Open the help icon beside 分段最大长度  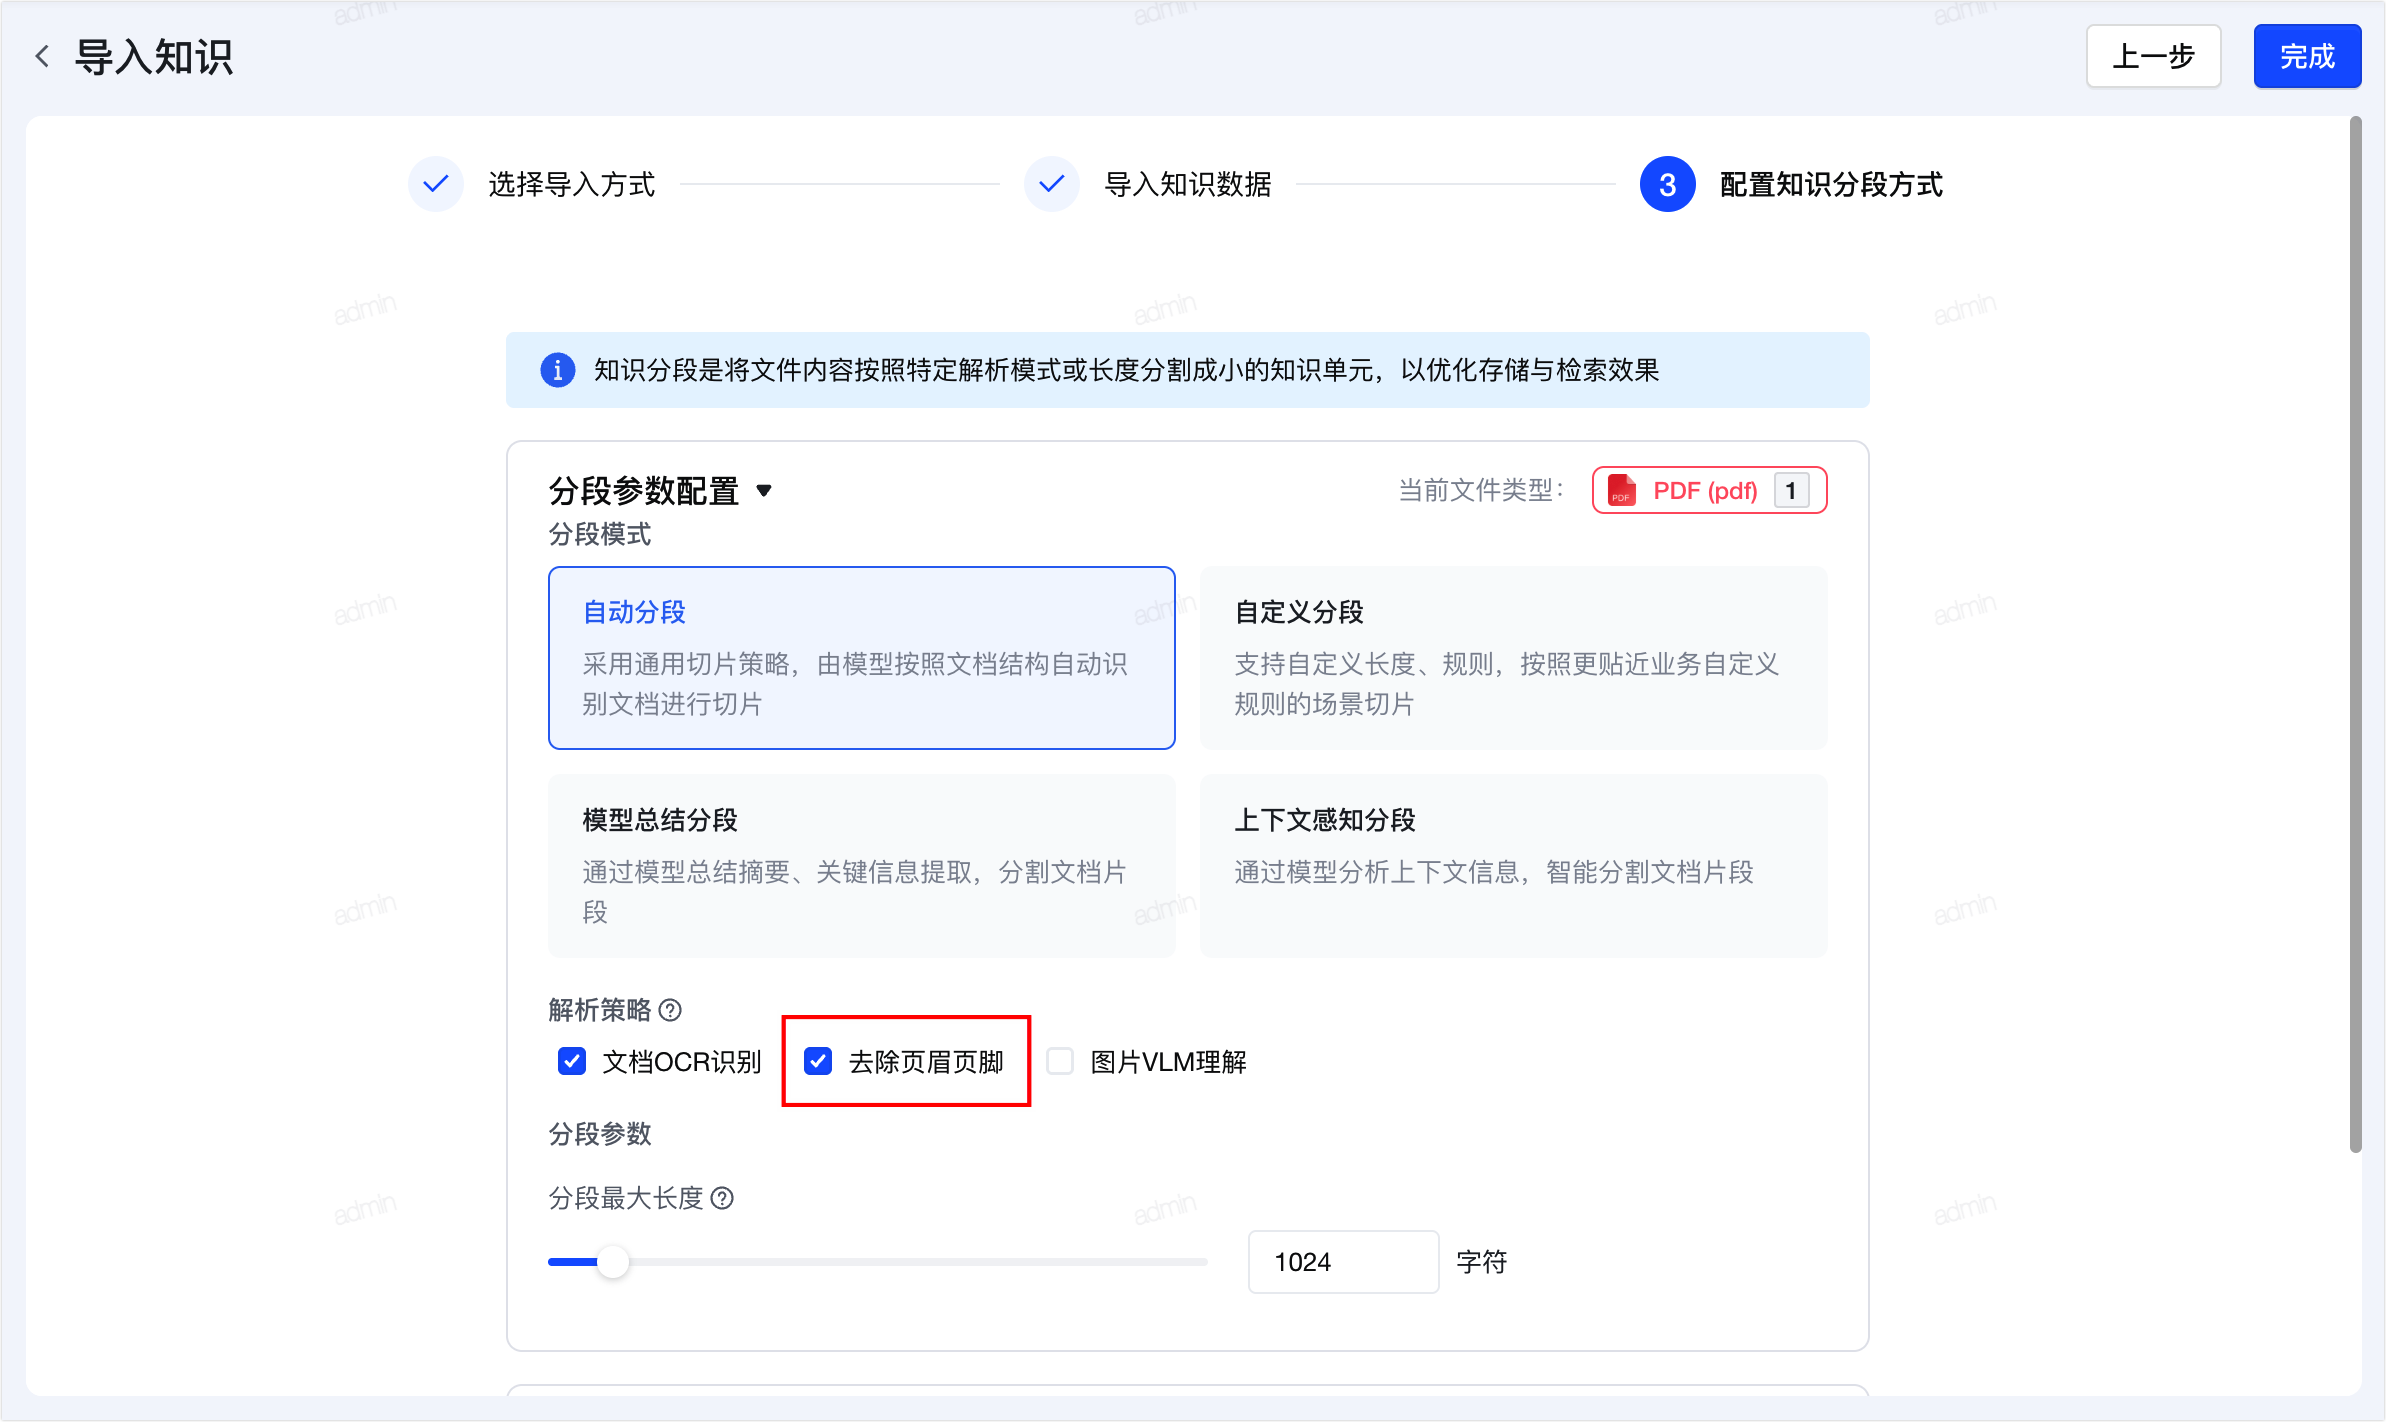click(722, 1198)
